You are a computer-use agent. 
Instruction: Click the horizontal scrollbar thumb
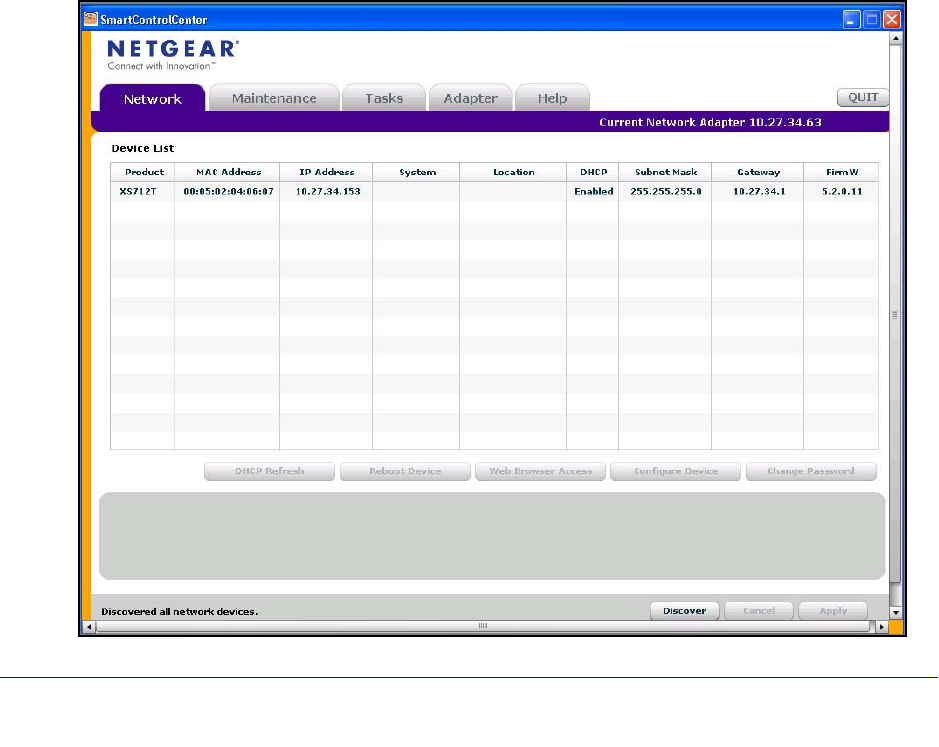coord(483,627)
